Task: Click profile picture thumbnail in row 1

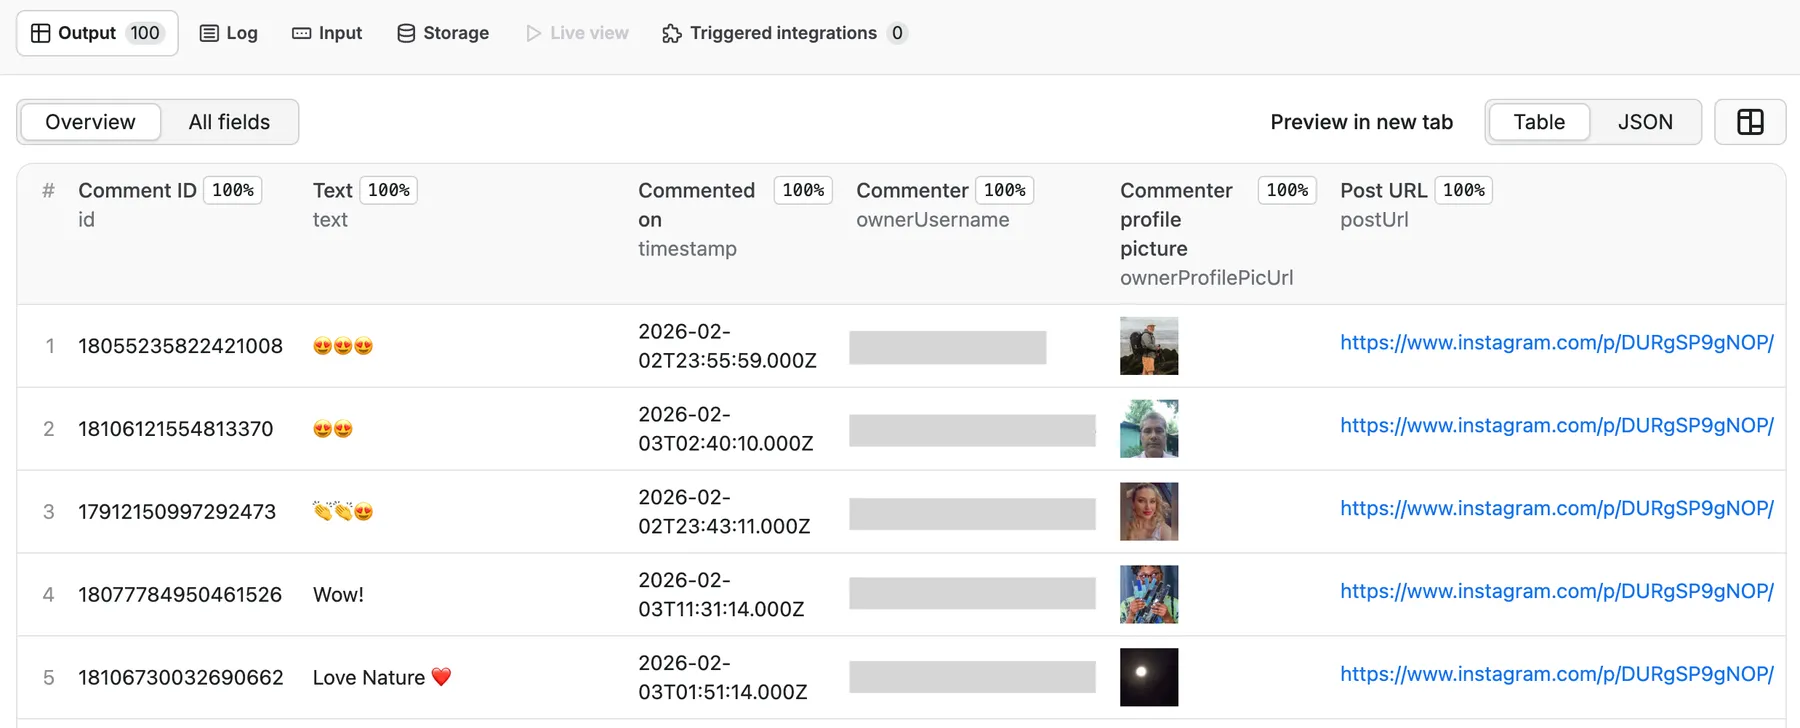Action: point(1149,346)
